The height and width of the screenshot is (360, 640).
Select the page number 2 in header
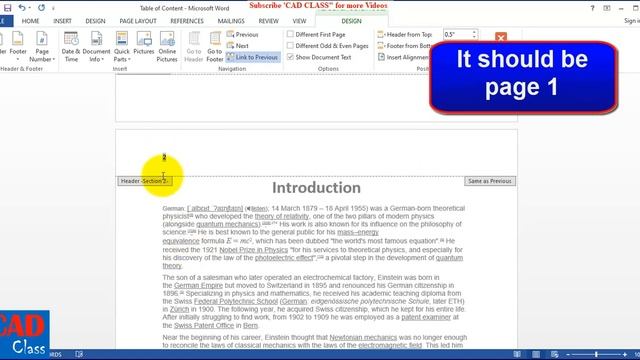pos(164,157)
